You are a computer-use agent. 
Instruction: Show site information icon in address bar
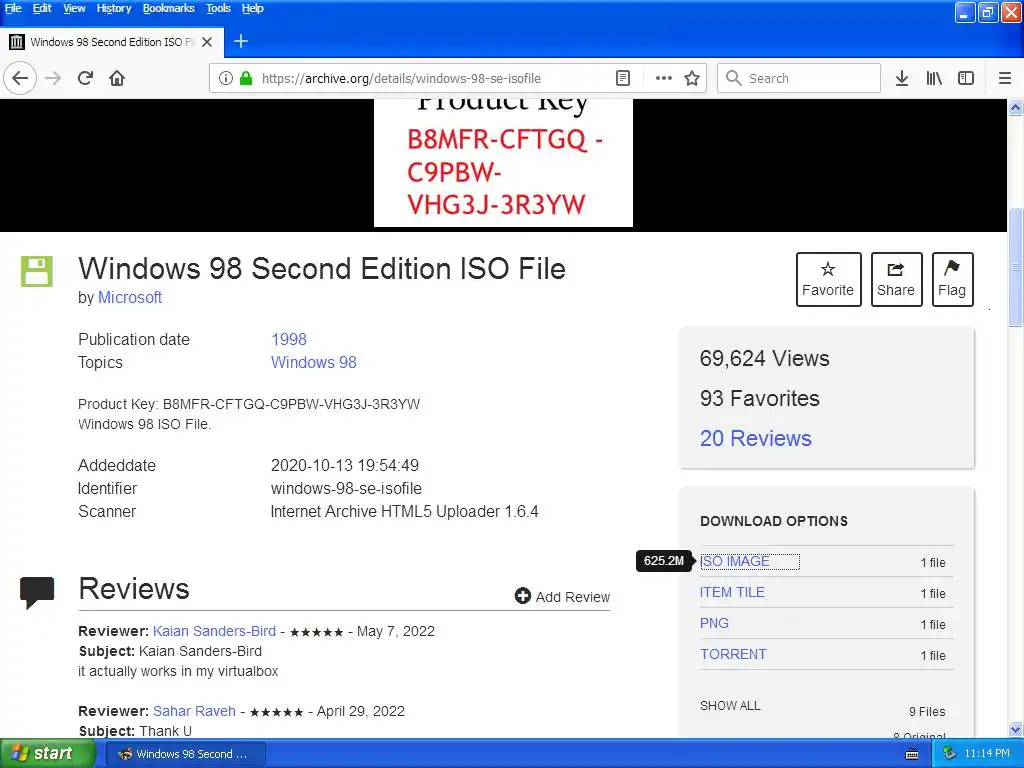[225, 78]
